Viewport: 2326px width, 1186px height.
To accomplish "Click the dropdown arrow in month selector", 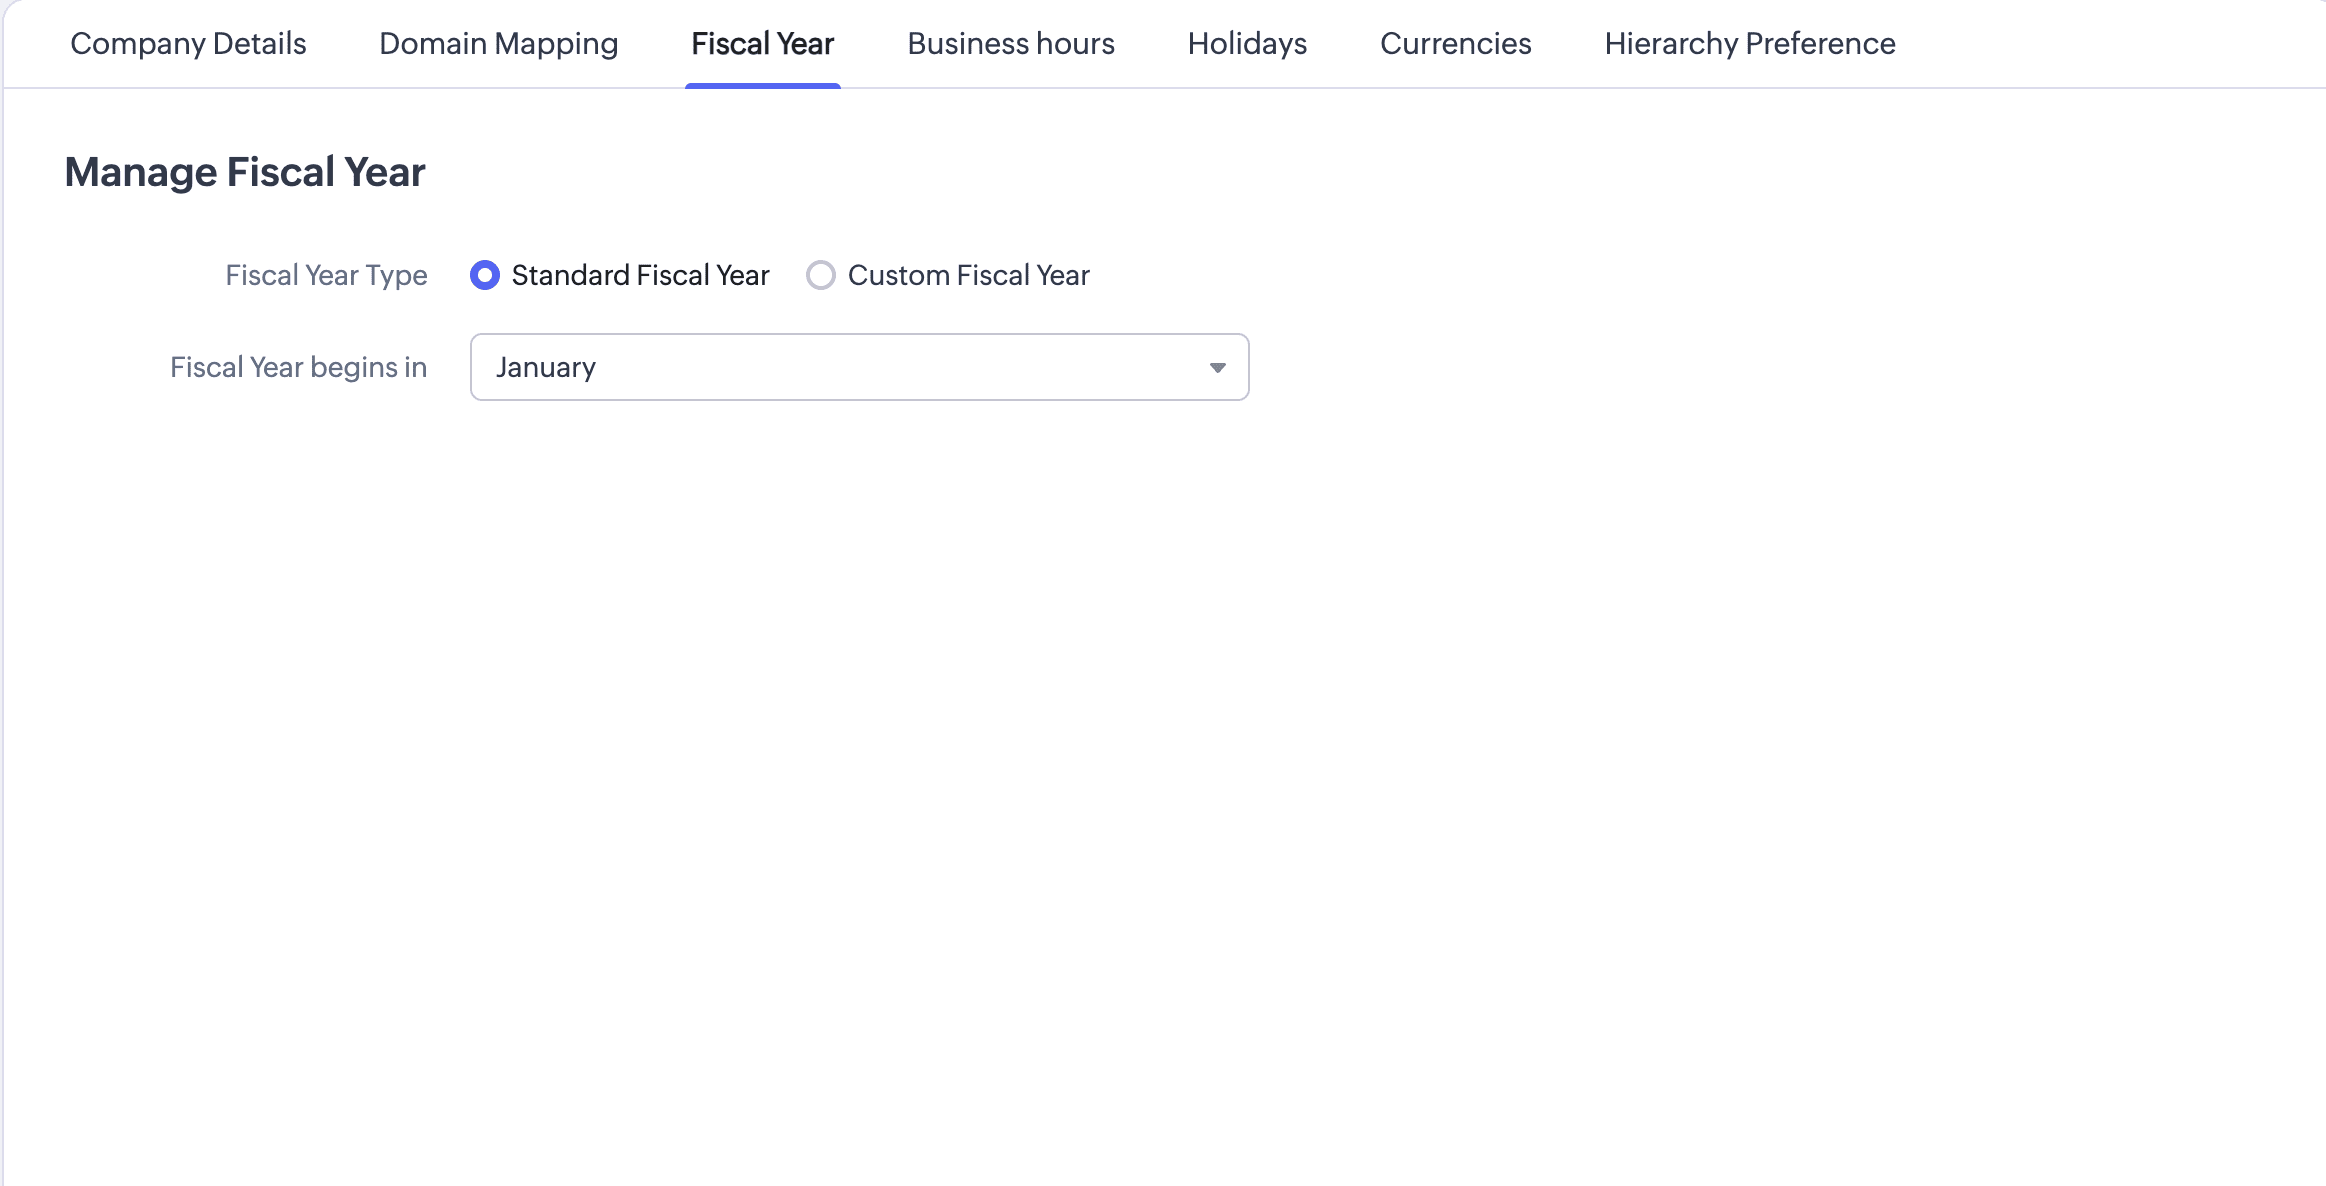I will 1217,368.
